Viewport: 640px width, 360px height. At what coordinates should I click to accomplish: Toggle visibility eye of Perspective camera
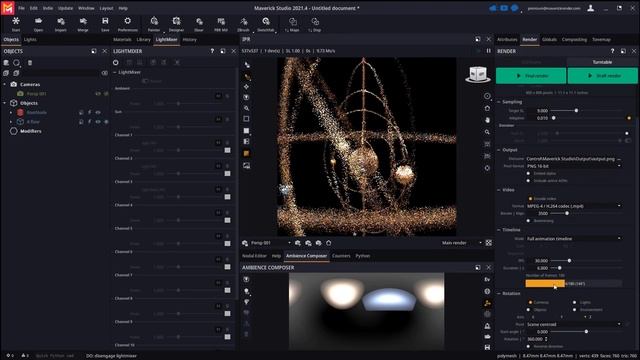(98, 93)
